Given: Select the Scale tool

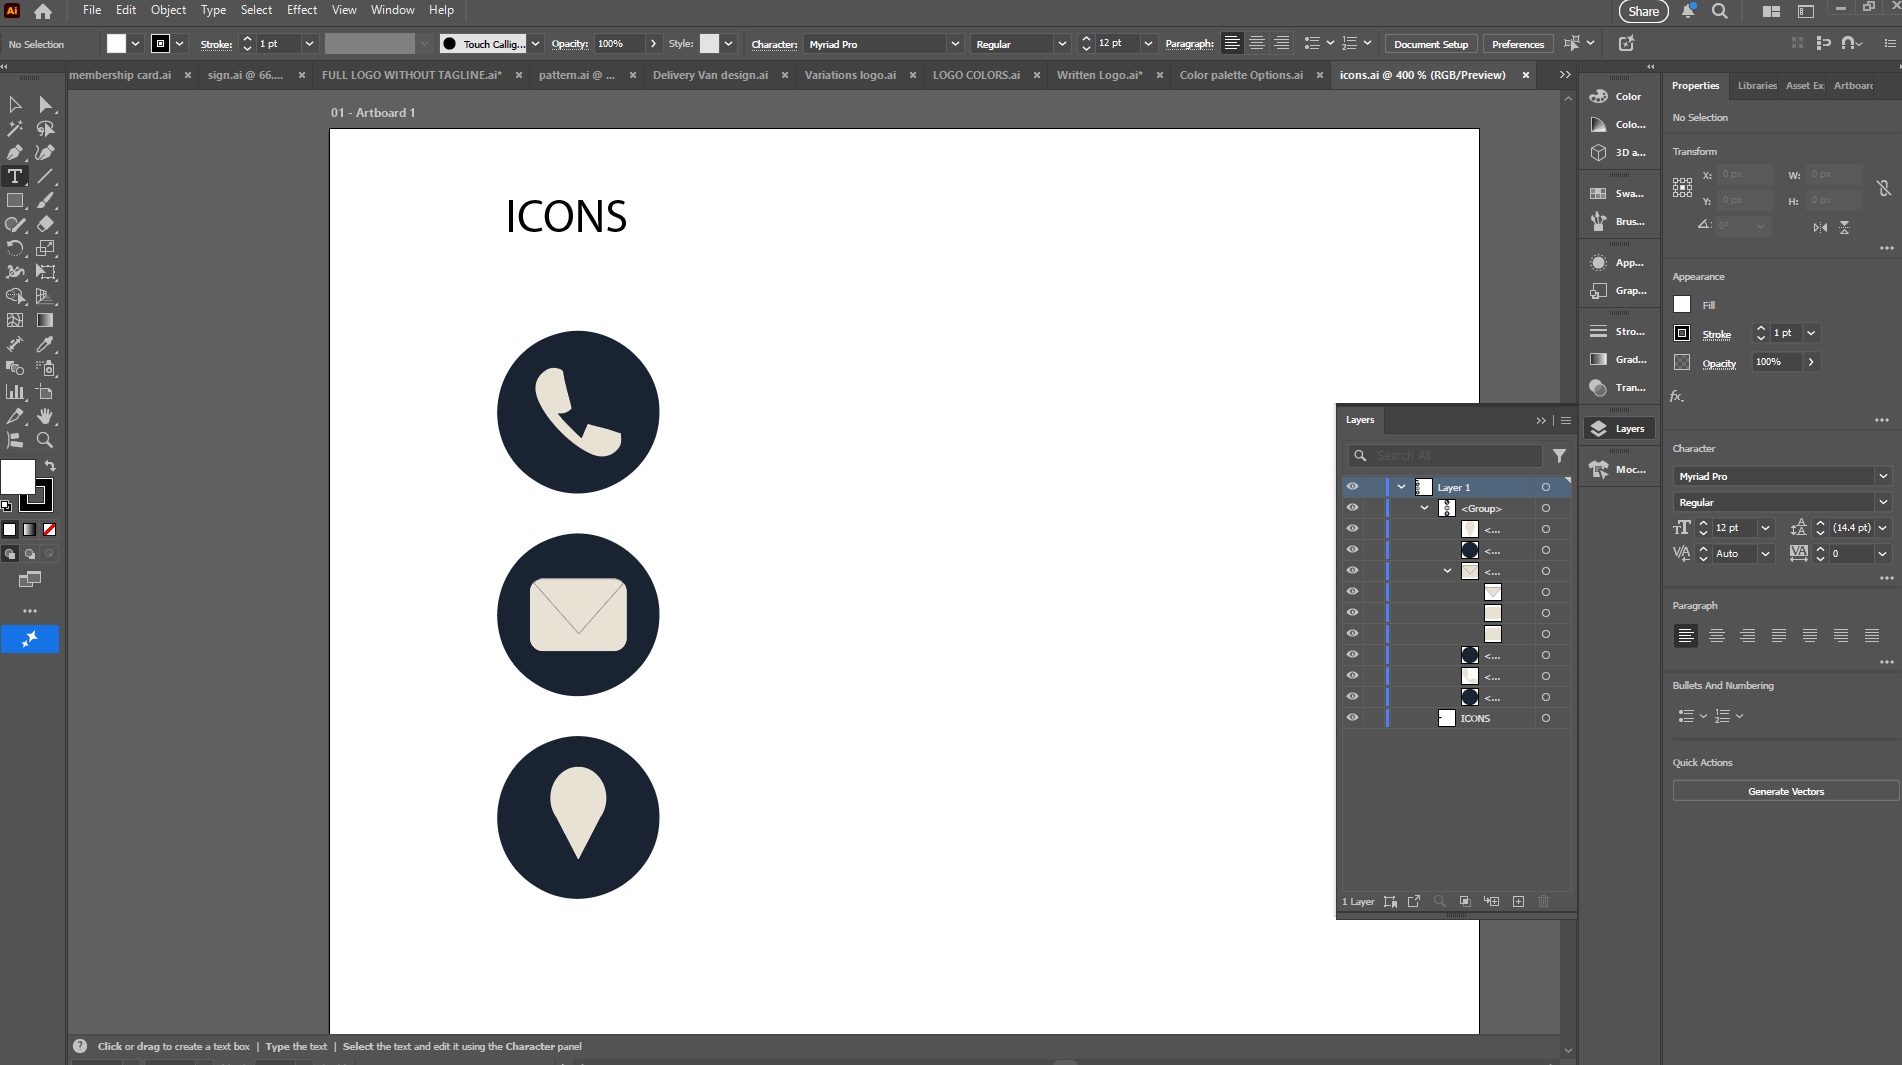Looking at the screenshot, I should pyautogui.click(x=45, y=248).
